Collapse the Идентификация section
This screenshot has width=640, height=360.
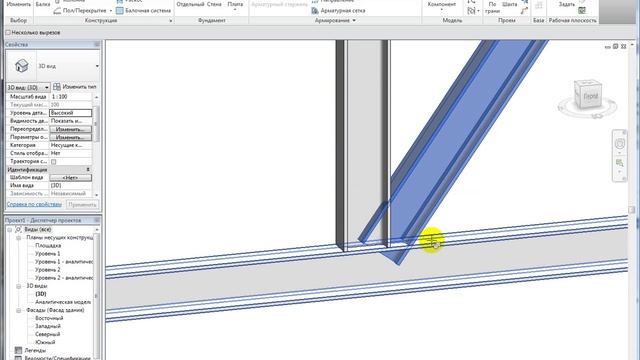(88, 169)
